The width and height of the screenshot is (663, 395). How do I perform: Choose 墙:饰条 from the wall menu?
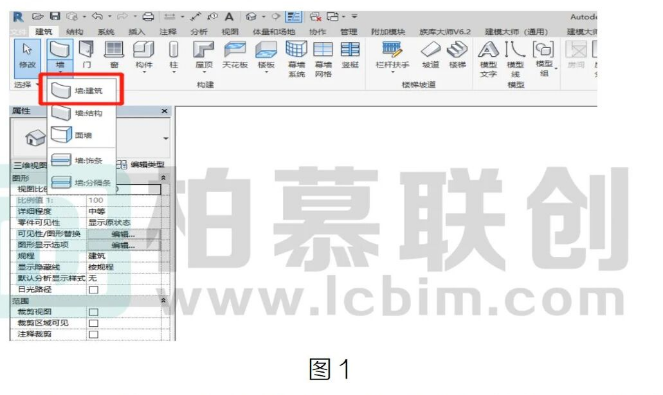[81, 160]
